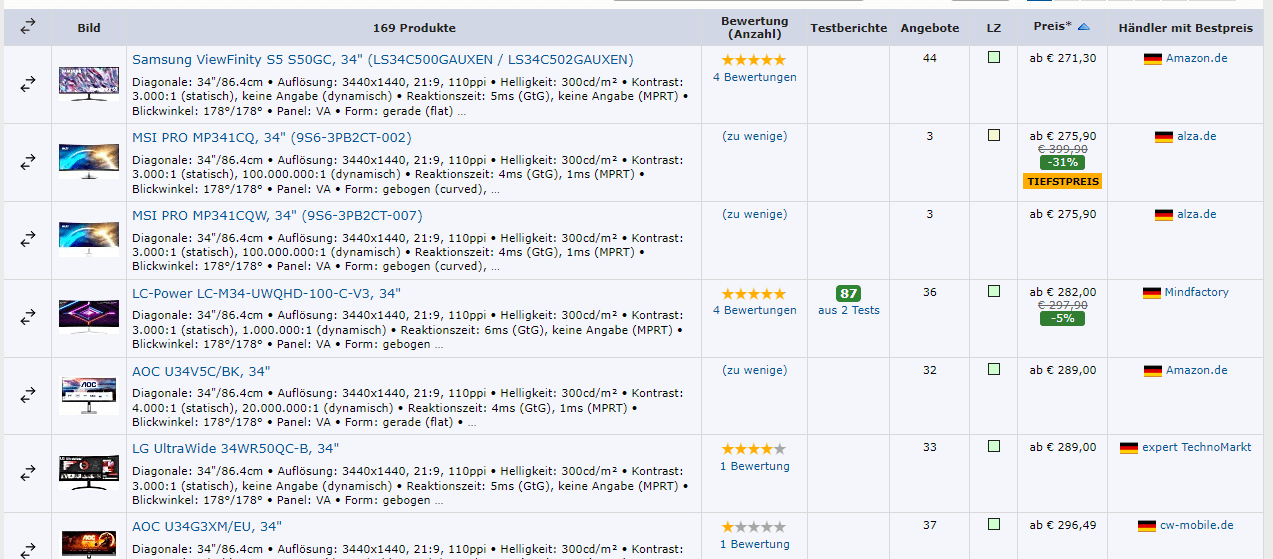Sort by Testberichte column header
This screenshot has width=1273, height=559.
coord(849,28)
